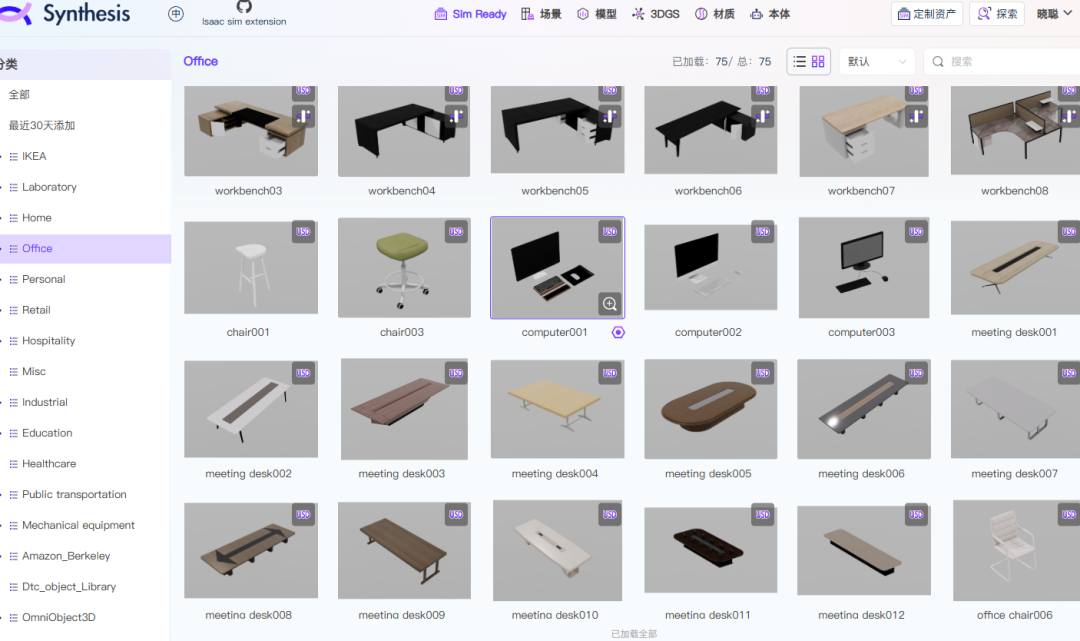Click the GitHub Isaac sim extension icon
The image size is (1080, 641).
pos(244,7)
